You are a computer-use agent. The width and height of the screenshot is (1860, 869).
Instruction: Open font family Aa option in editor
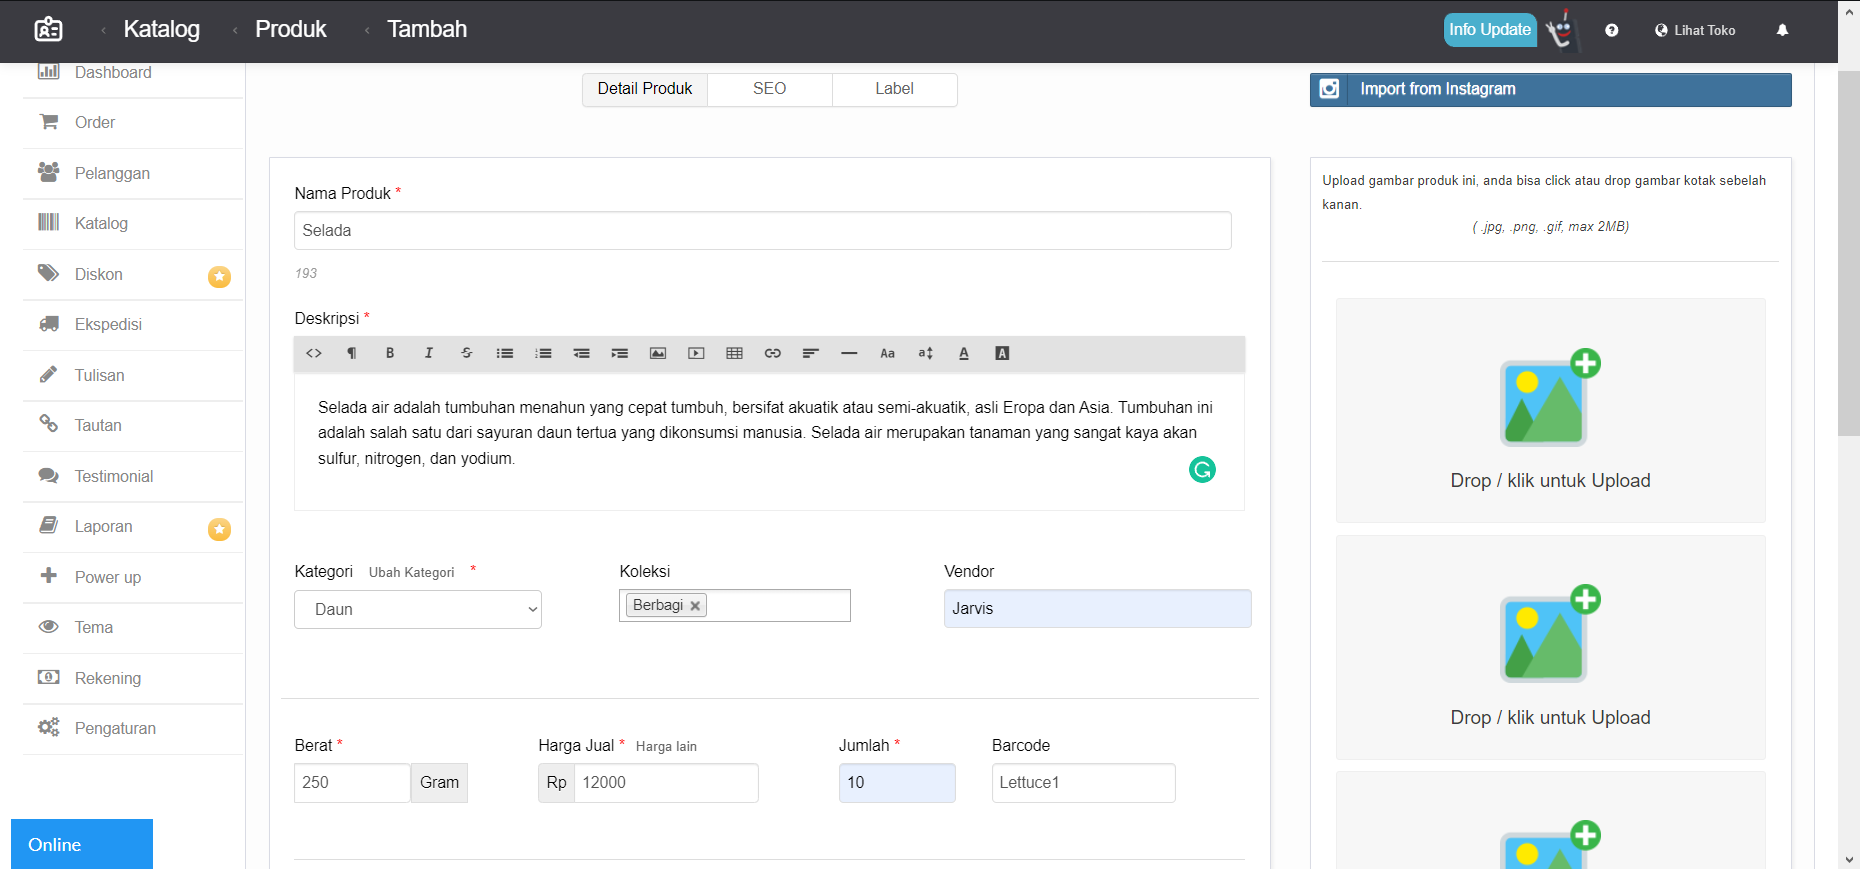click(x=887, y=353)
